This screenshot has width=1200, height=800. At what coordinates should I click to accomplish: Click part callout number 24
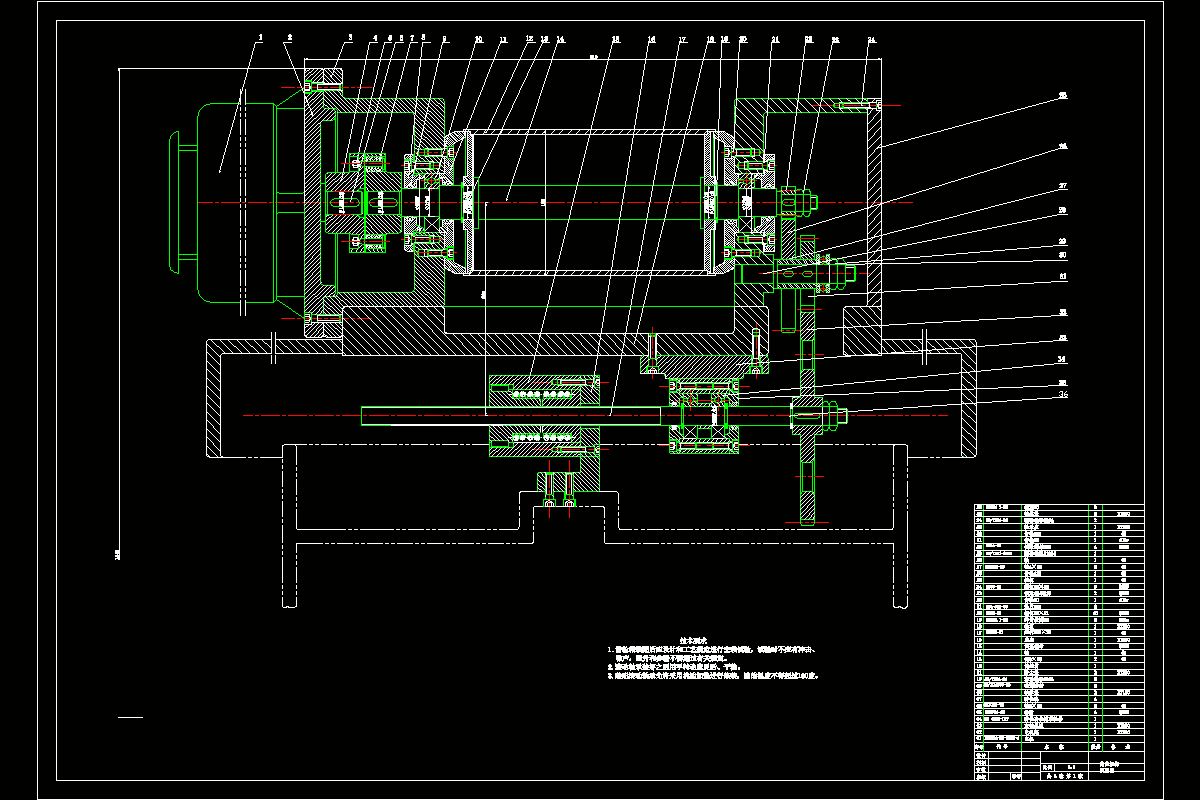pyautogui.click(x=871, y=40)
